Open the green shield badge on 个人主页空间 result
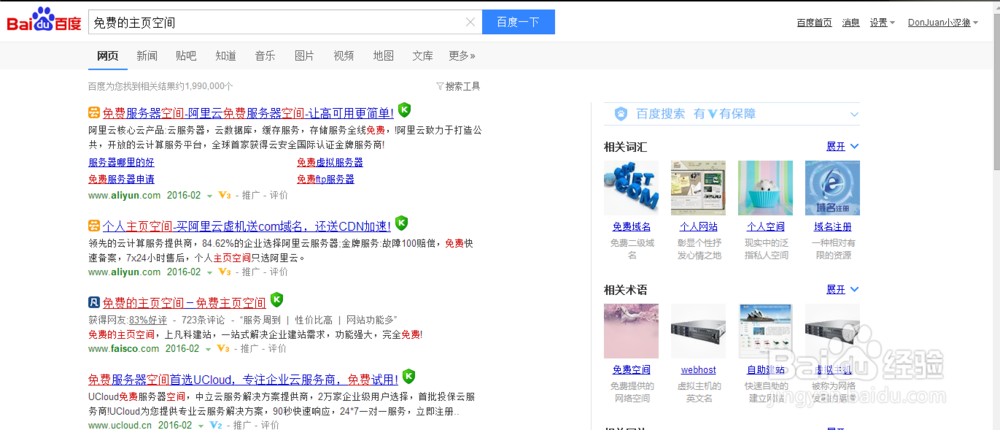1000x430 pixels. pyautogui.click(x=401, y=223)
